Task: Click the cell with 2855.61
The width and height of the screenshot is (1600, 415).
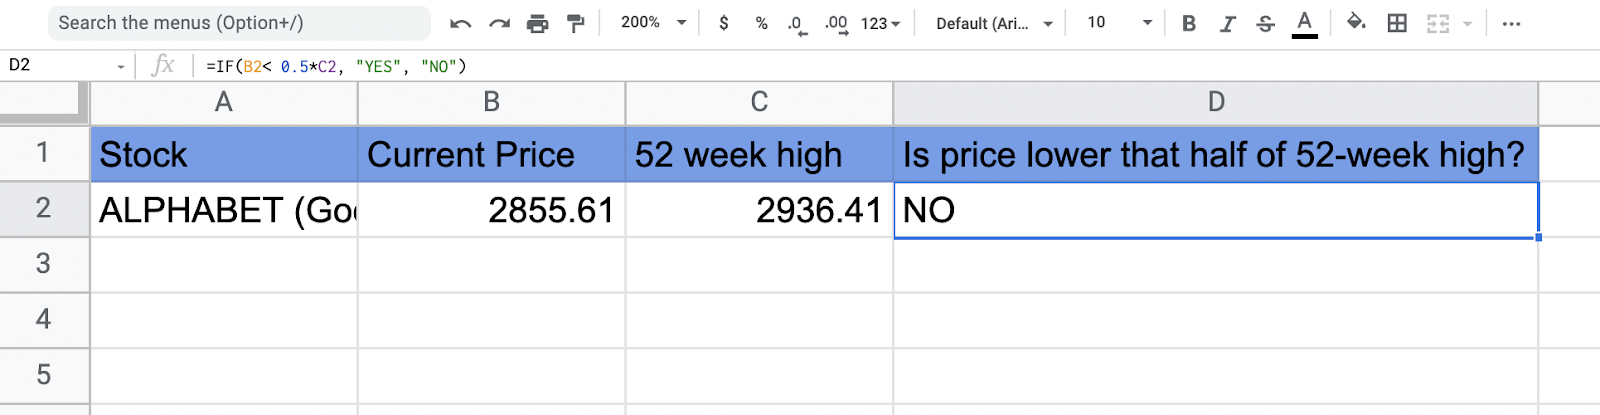Action: click(492, 210)
